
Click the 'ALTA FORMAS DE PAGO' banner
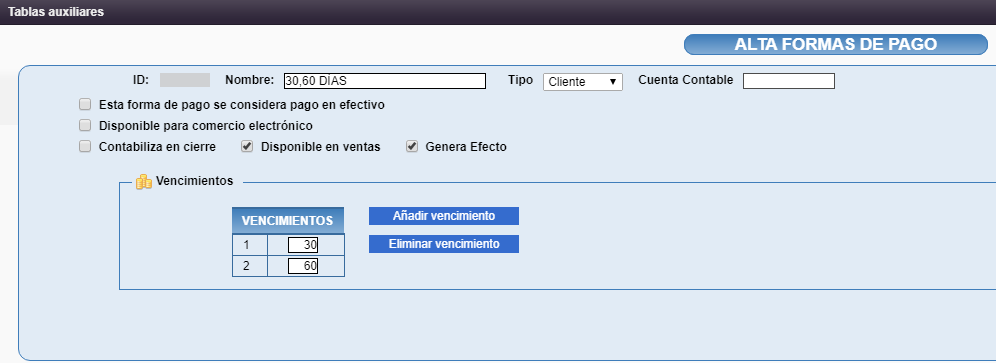(836, 45)
